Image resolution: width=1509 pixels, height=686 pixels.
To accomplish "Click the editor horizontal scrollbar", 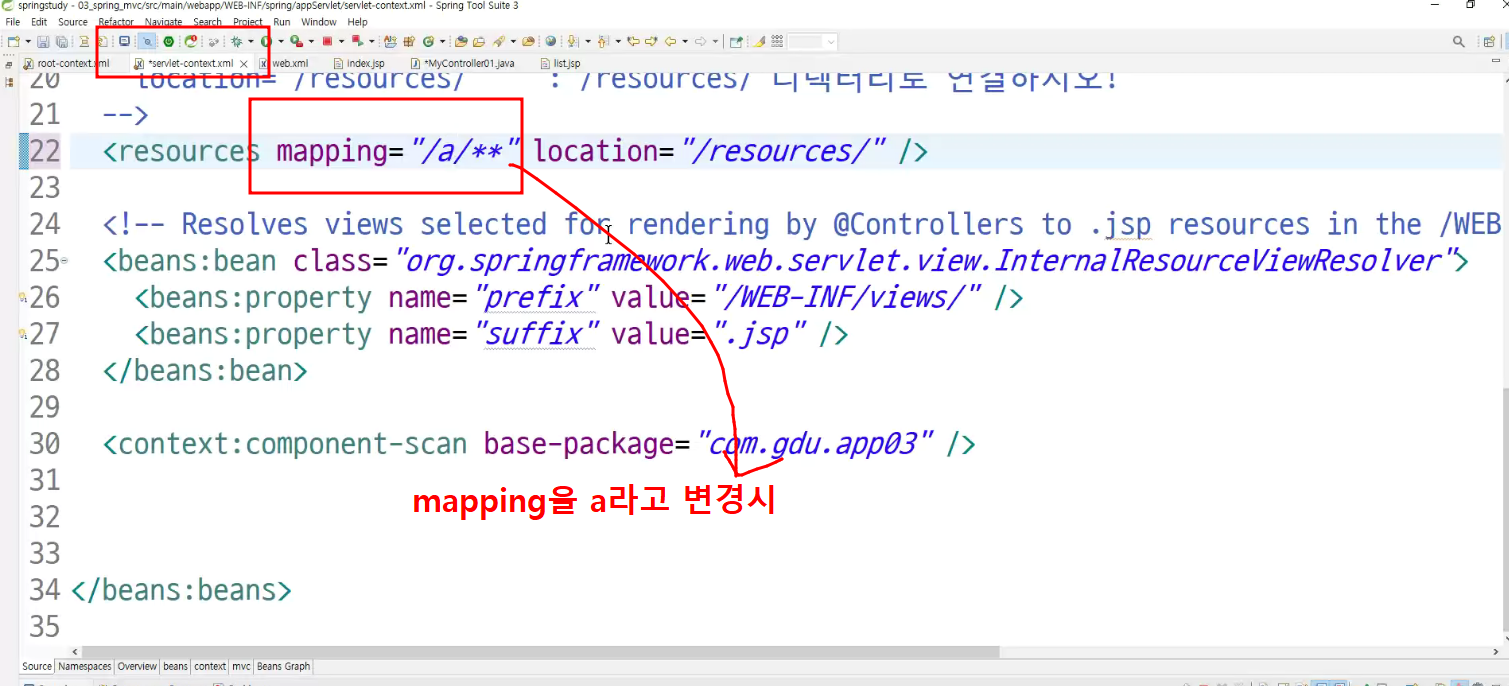I will pyautogui.click(x=540, y=651).
